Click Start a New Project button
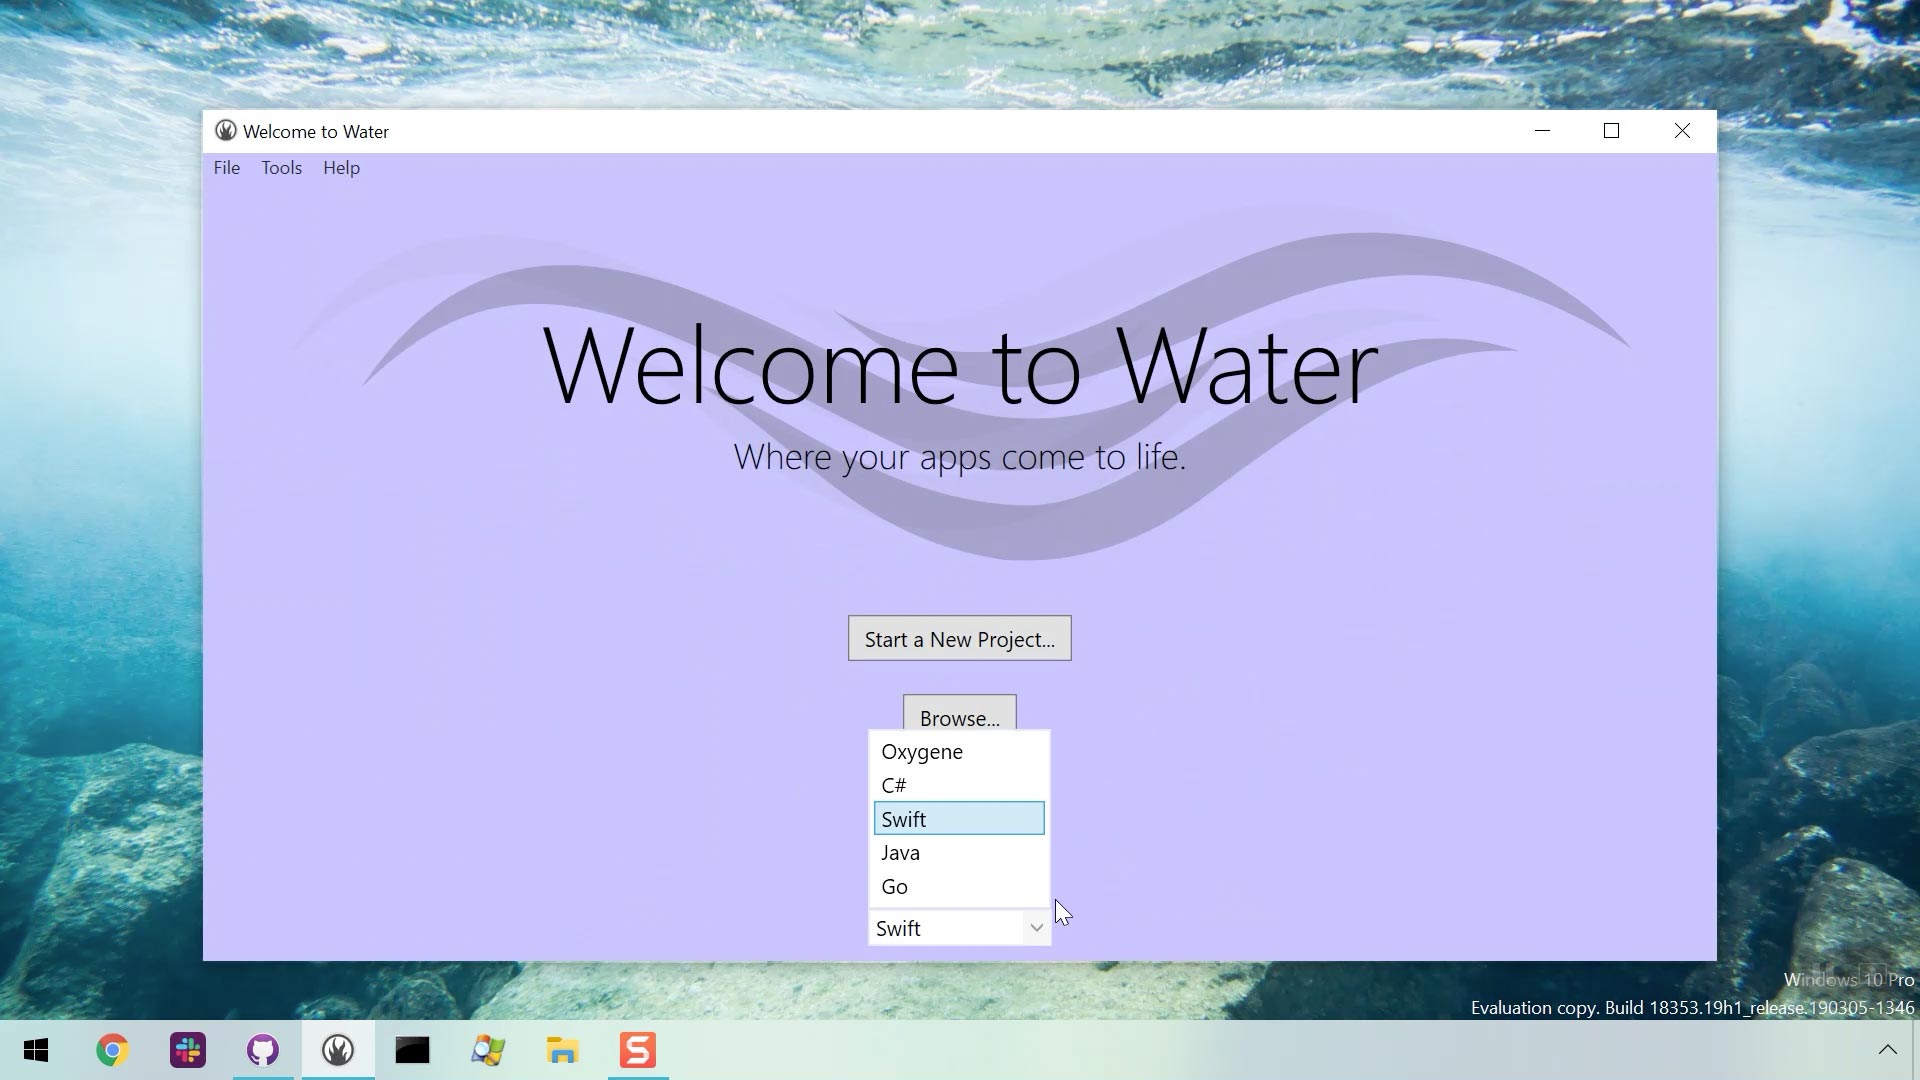 pos(959,639)
